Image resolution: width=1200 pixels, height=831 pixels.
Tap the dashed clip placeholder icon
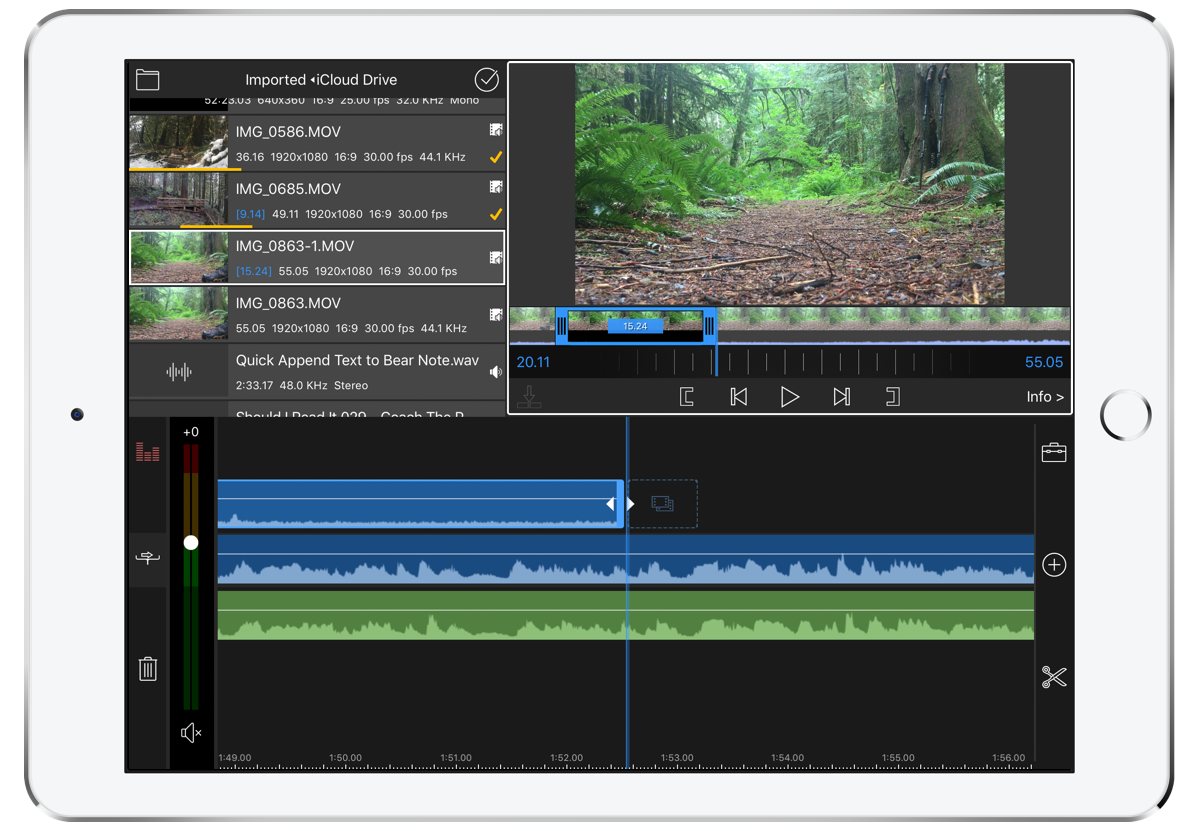(x=662, y=504)
